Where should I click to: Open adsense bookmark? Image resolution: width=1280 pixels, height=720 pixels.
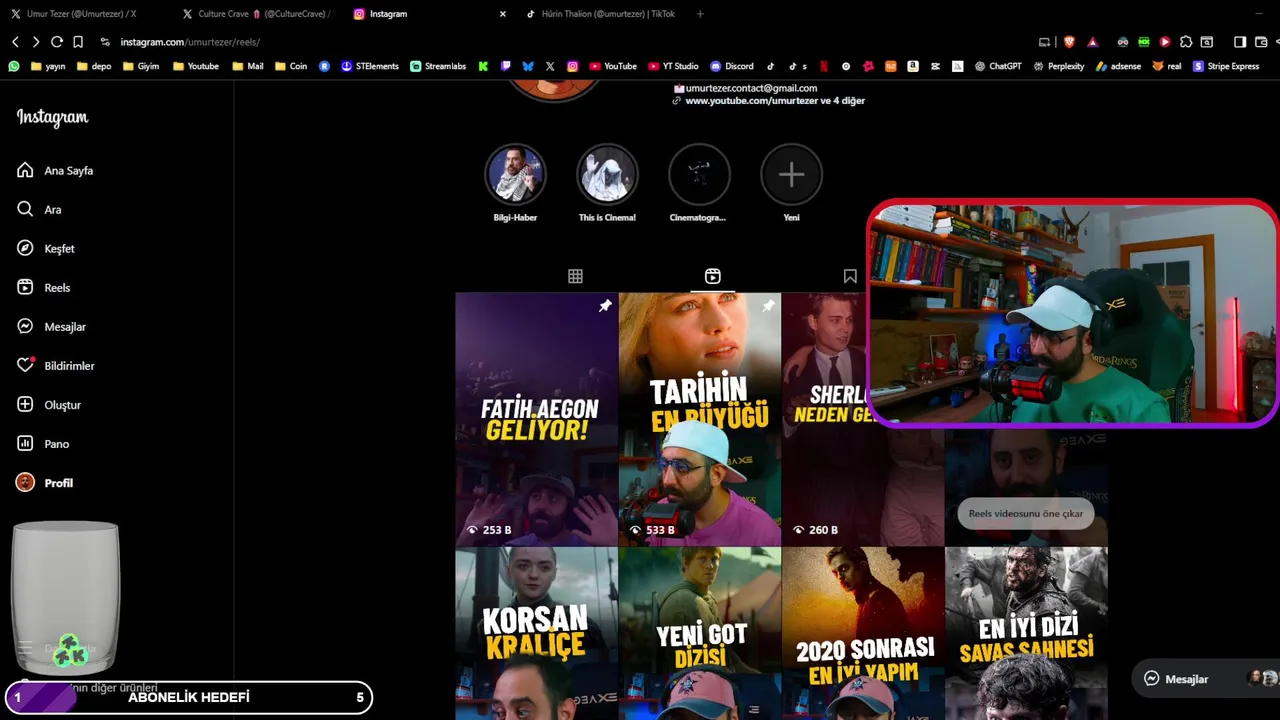point(1118,66)
